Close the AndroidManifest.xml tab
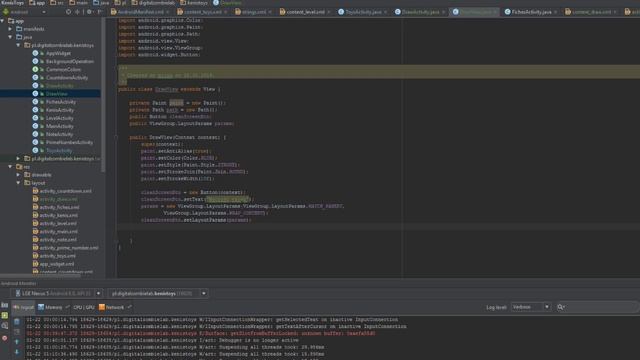Screen dimensions: 640x360 (x=168, y=12)
